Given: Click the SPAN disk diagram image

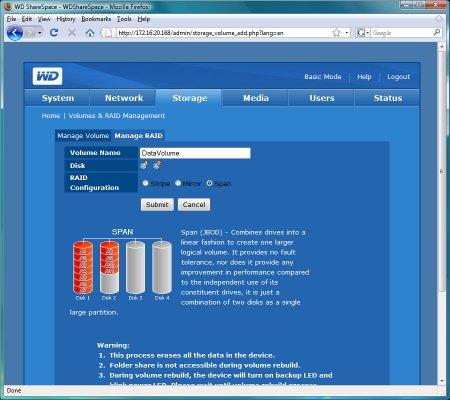Looking at the screenshot, I should point(122,265).
